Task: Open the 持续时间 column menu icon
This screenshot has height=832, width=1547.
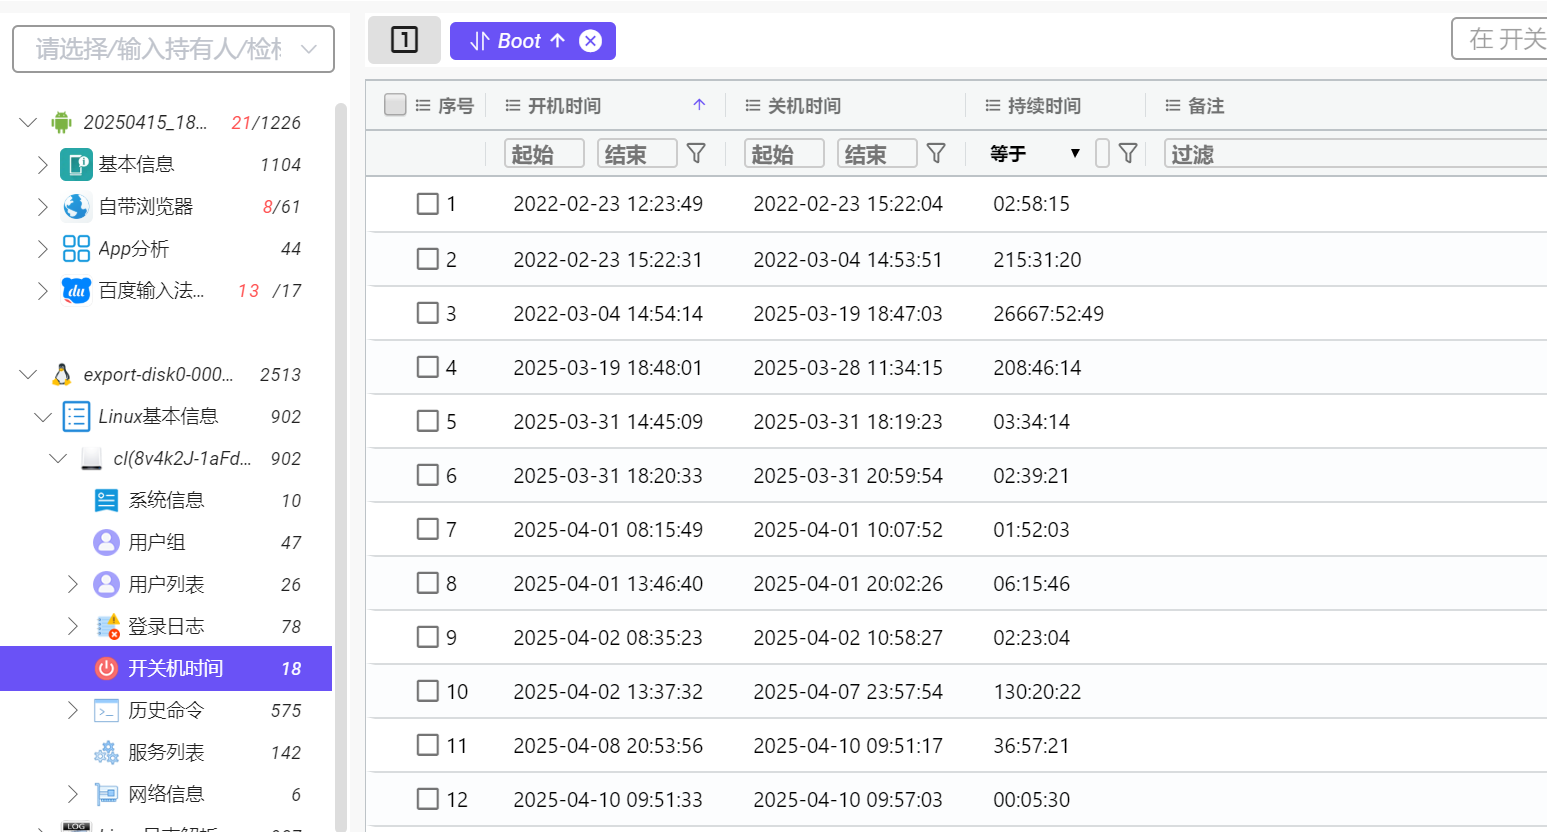Action: point(993,105)
